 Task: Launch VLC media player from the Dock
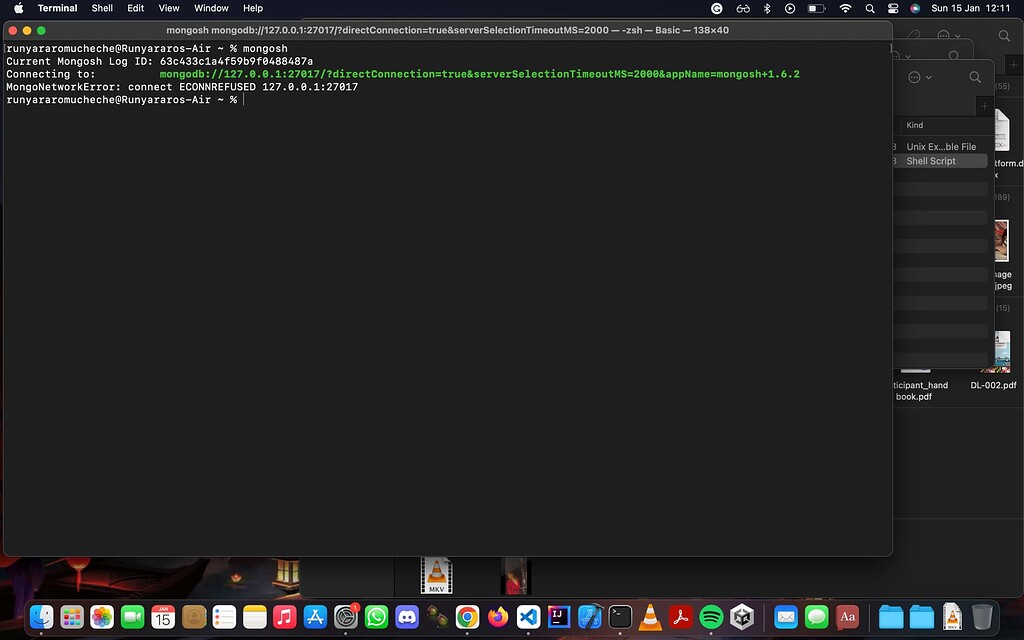652,617
